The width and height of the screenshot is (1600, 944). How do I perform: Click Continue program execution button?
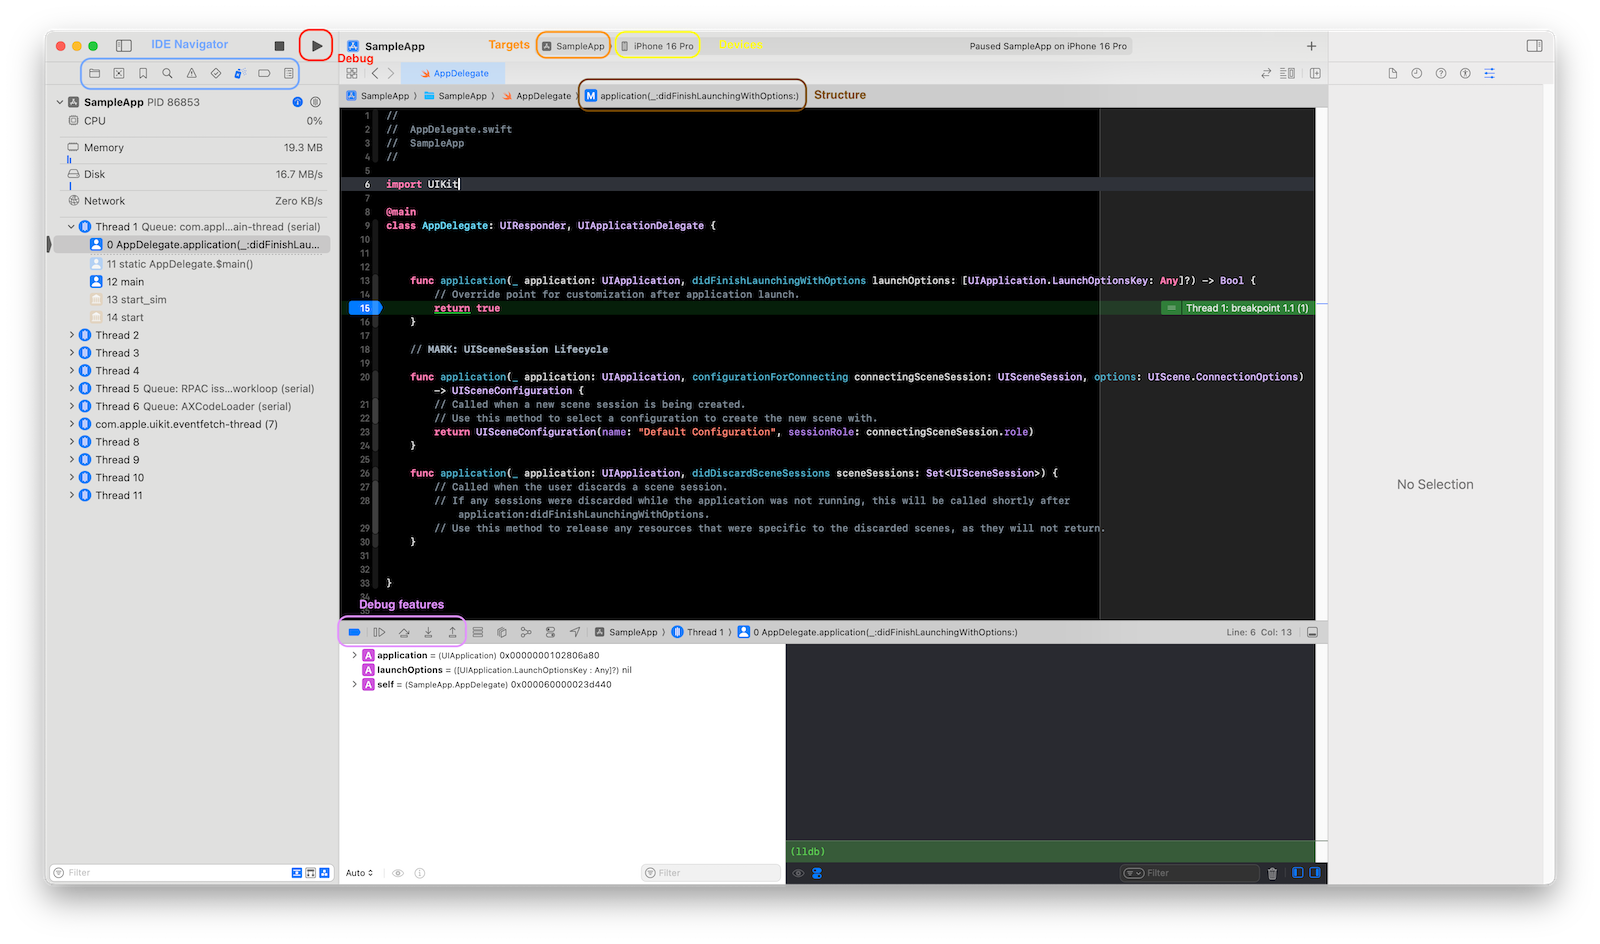click(379, 632)
